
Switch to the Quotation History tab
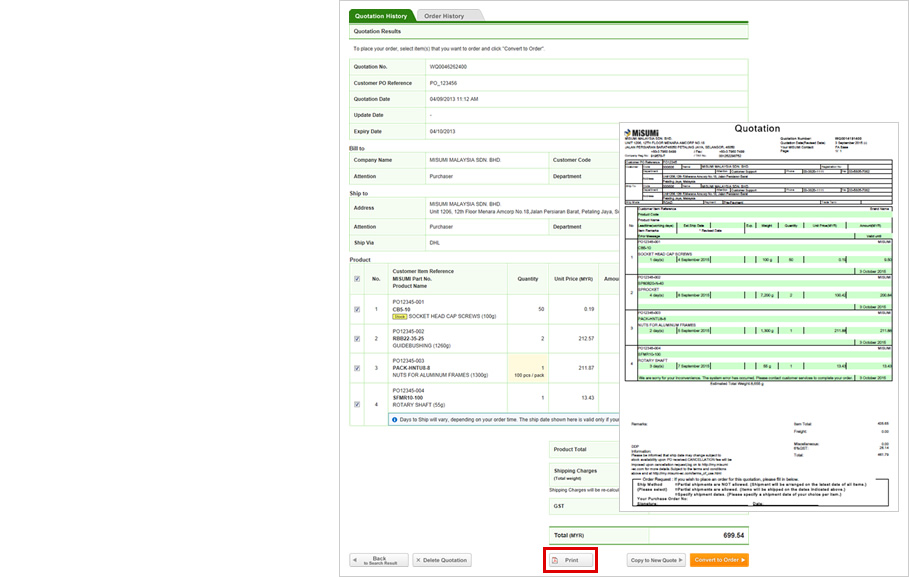click(x=381, y=16)
